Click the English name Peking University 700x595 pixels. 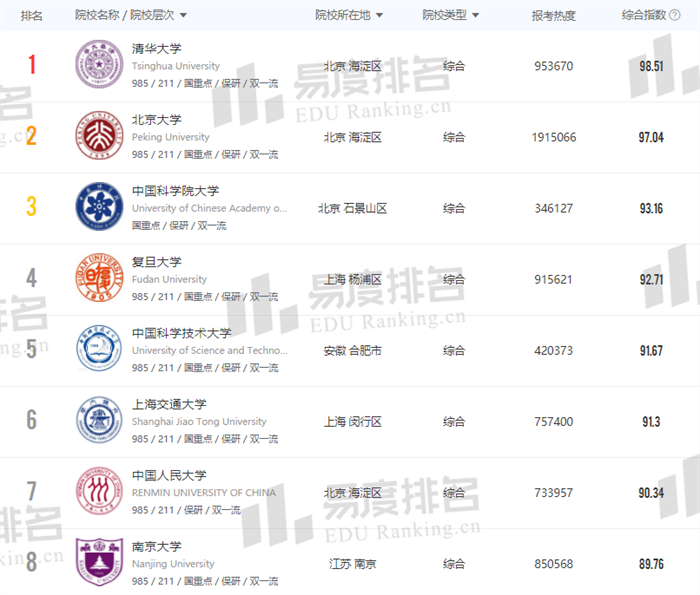(x=171, y=137)
